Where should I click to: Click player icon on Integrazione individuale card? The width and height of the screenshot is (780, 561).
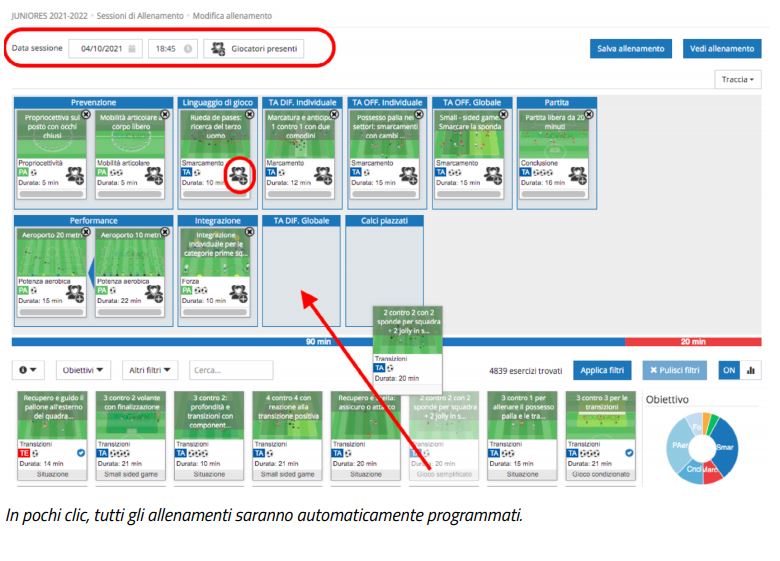[x=237, y=292]
